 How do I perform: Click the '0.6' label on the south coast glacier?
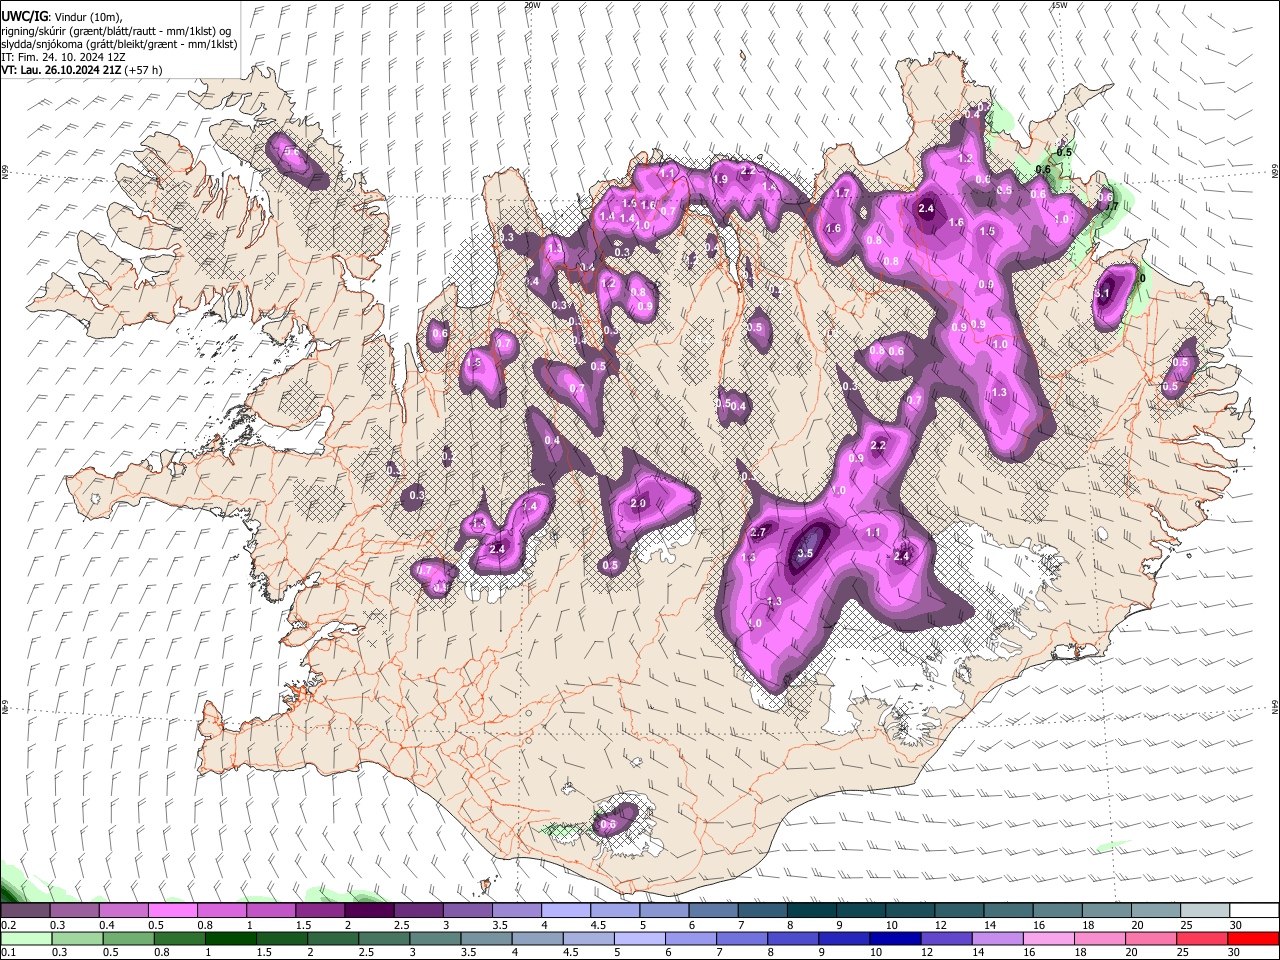(x=608, y=825)
